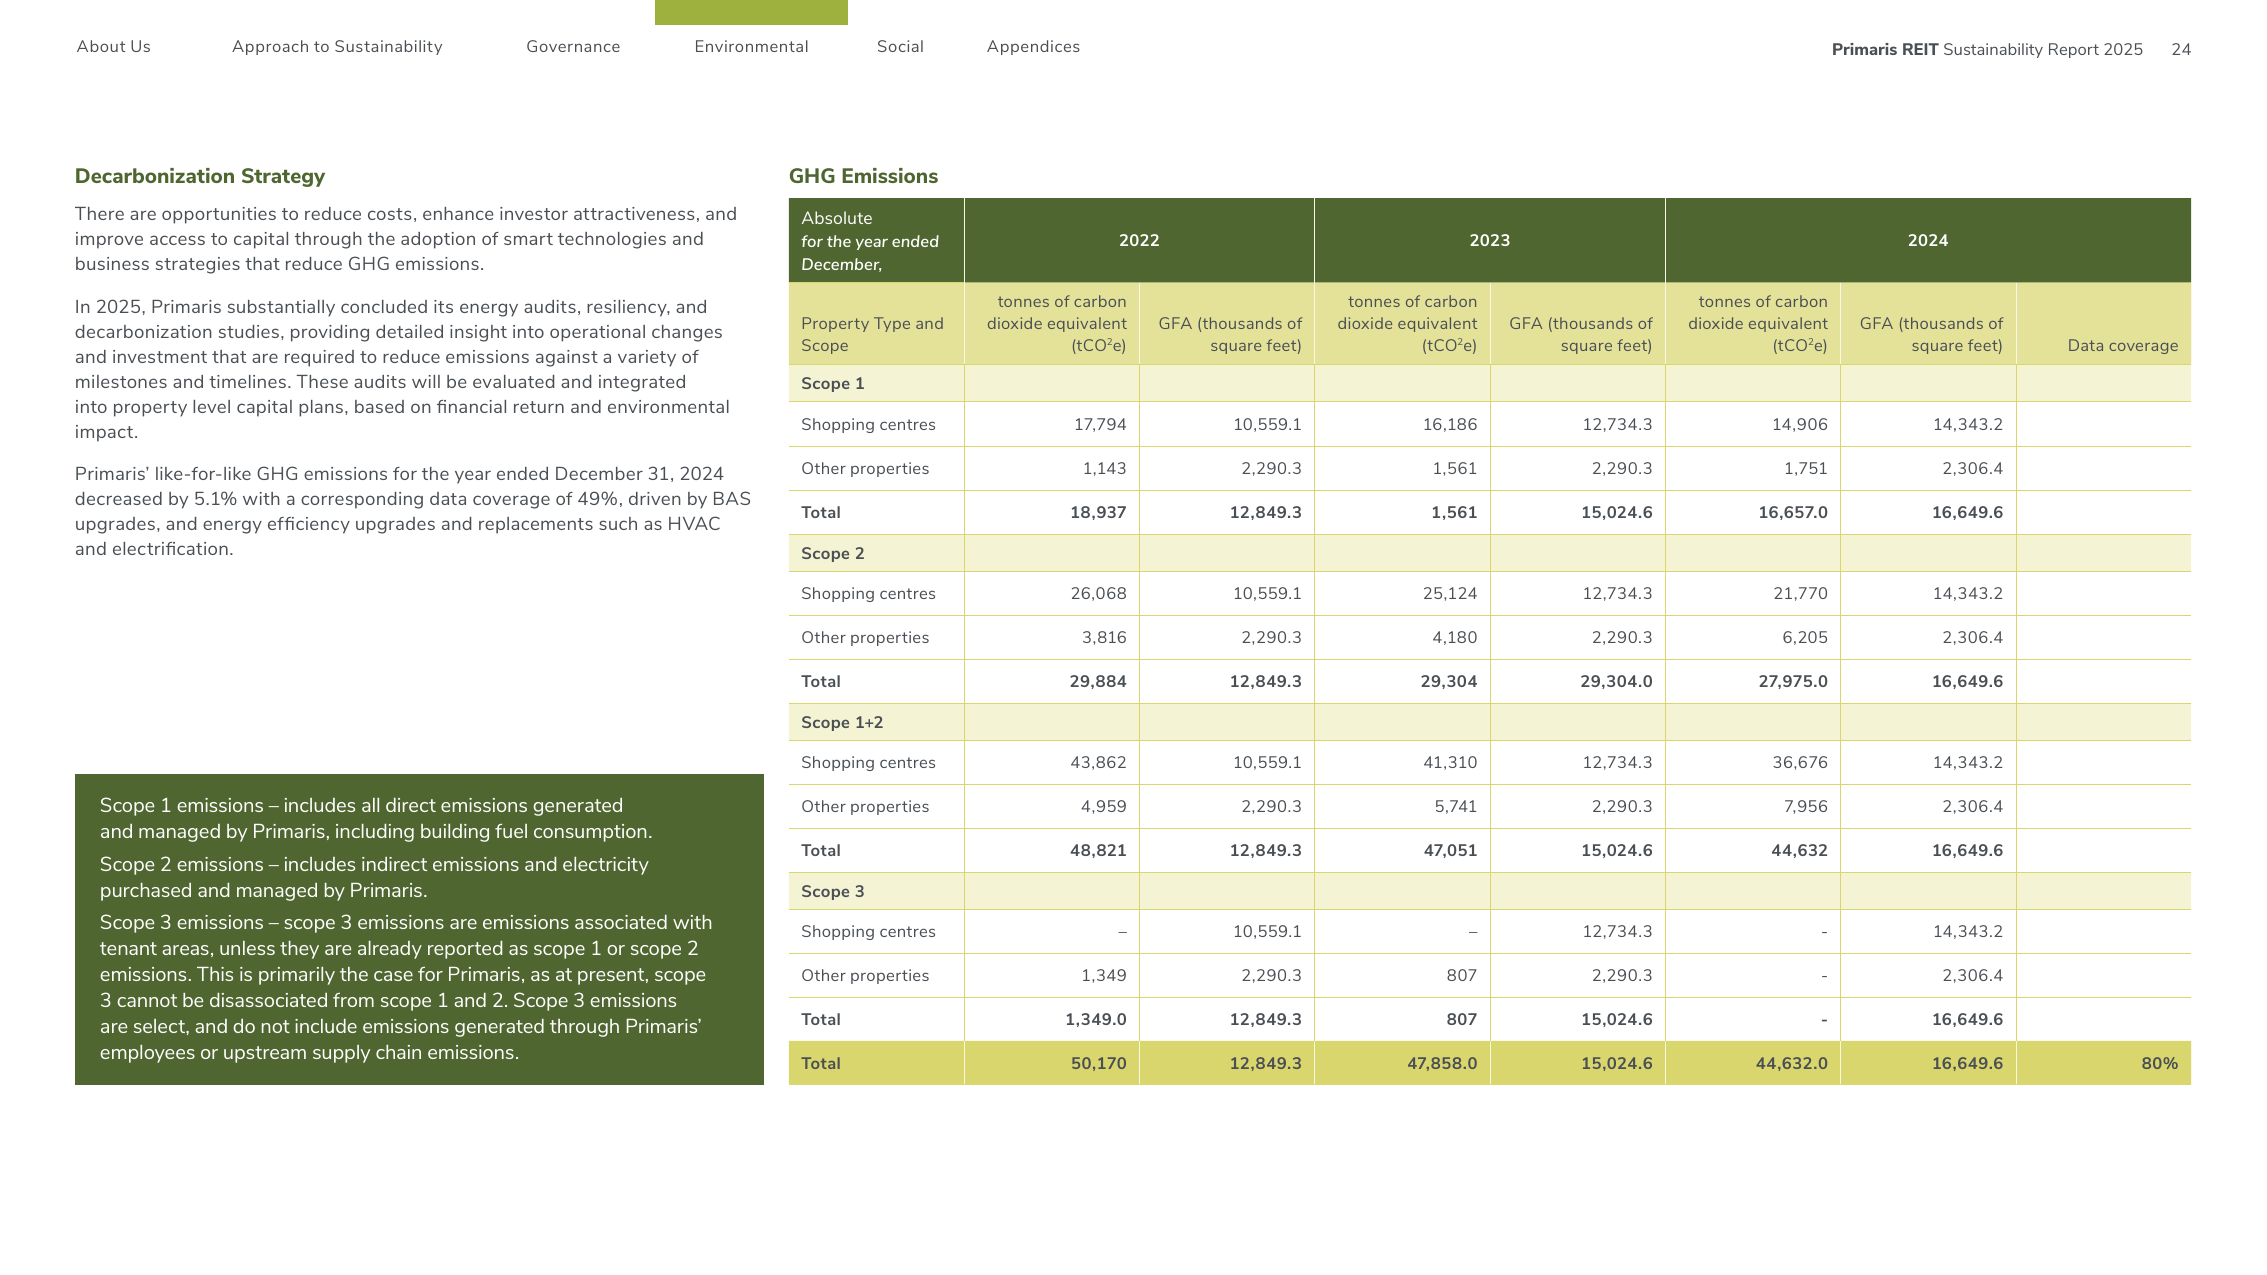This screenshot has height=1275, width=2267.
Task: Click the 16,186 emissions value
Action: tap(1450, 425)
